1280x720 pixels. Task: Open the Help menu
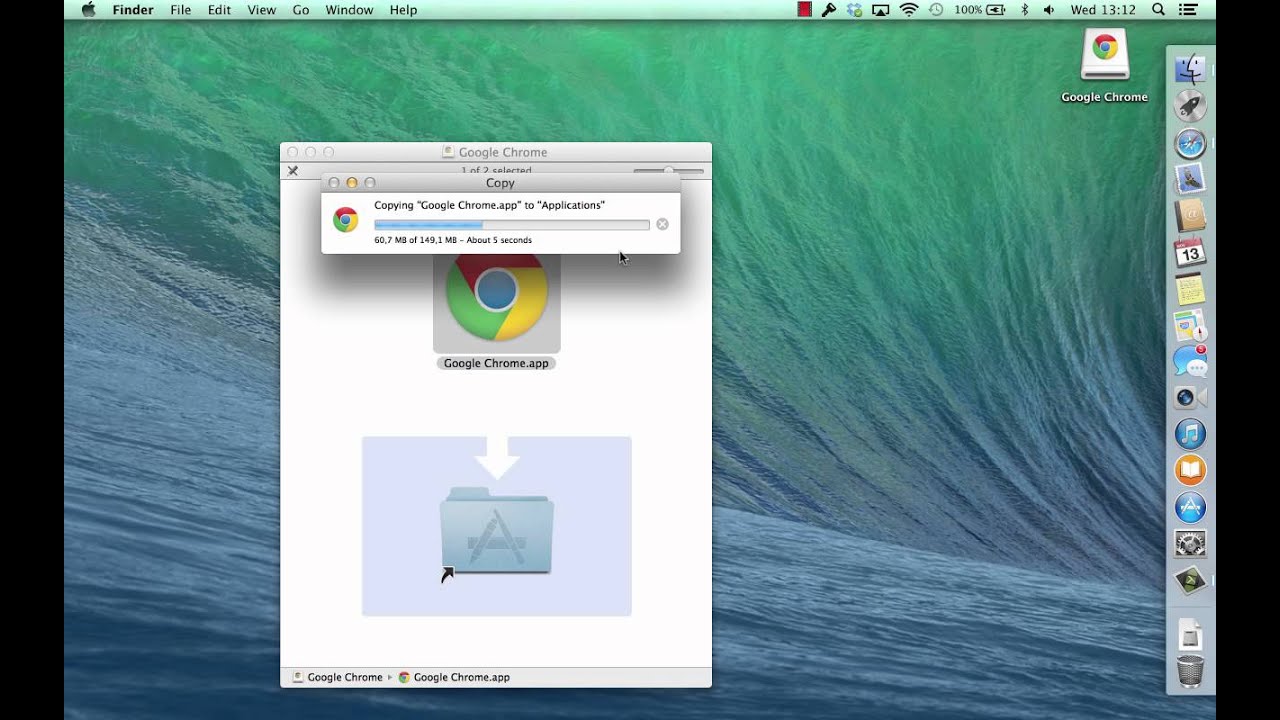(403, 10)
